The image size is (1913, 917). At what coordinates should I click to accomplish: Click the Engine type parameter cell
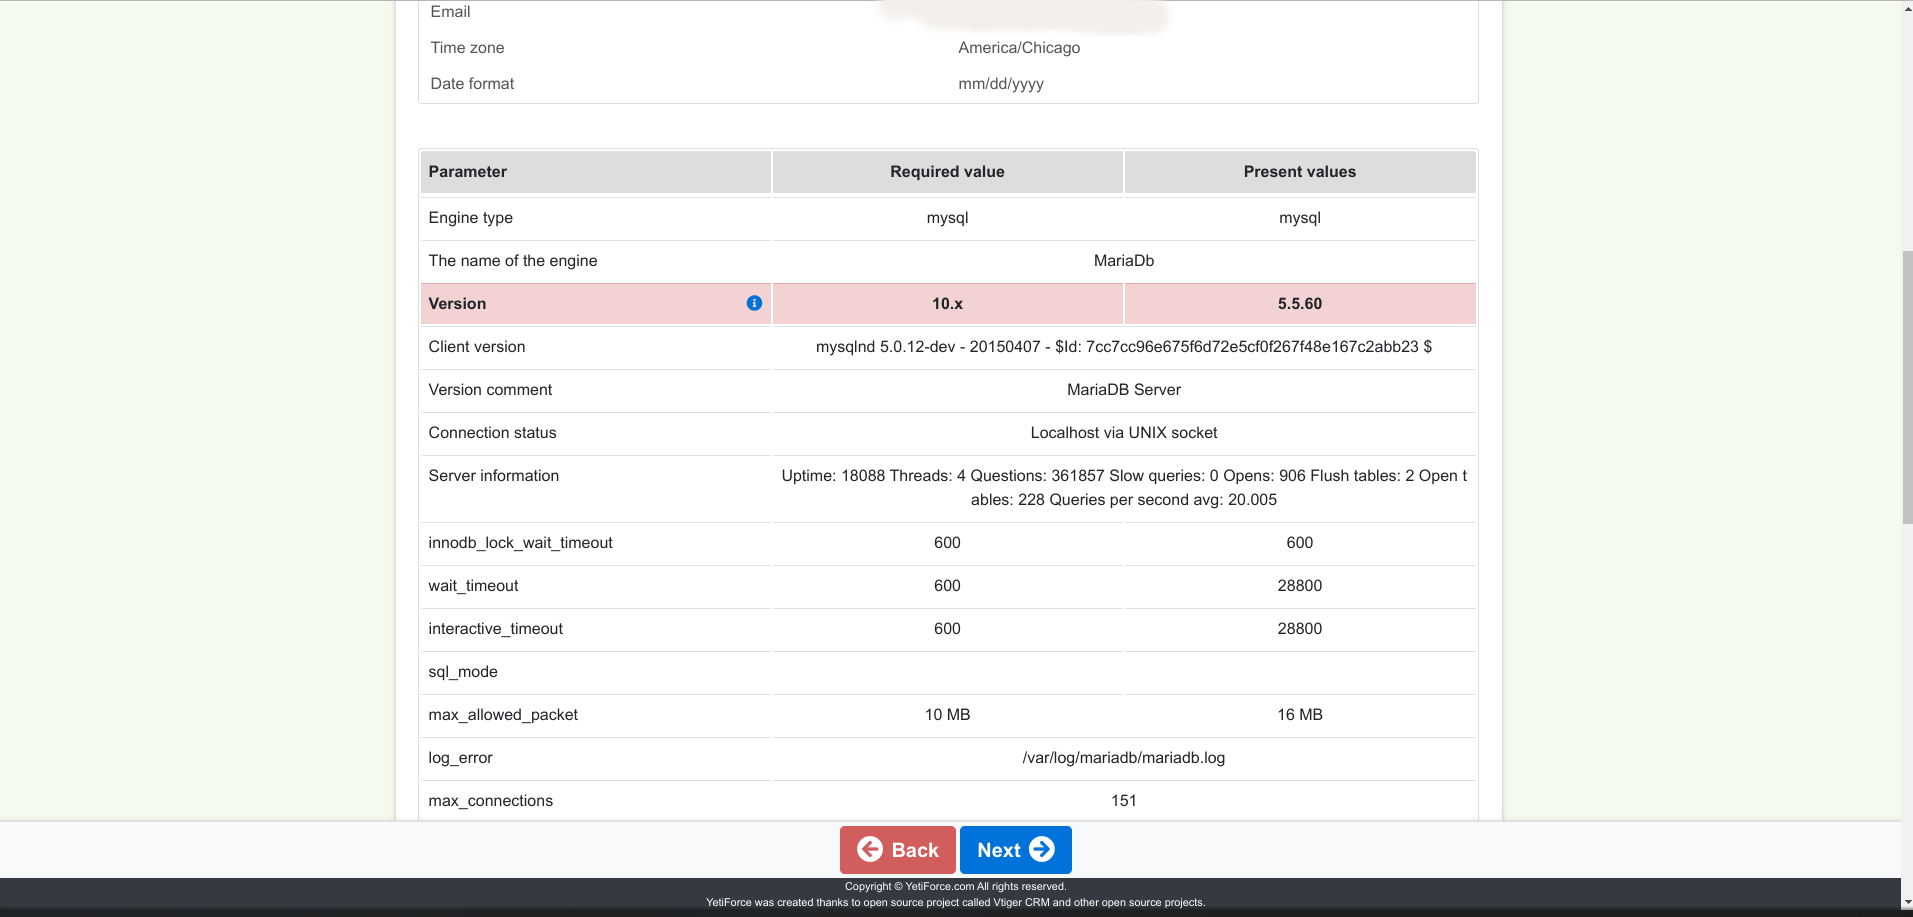pyautogui.click(x=596, y=218)
